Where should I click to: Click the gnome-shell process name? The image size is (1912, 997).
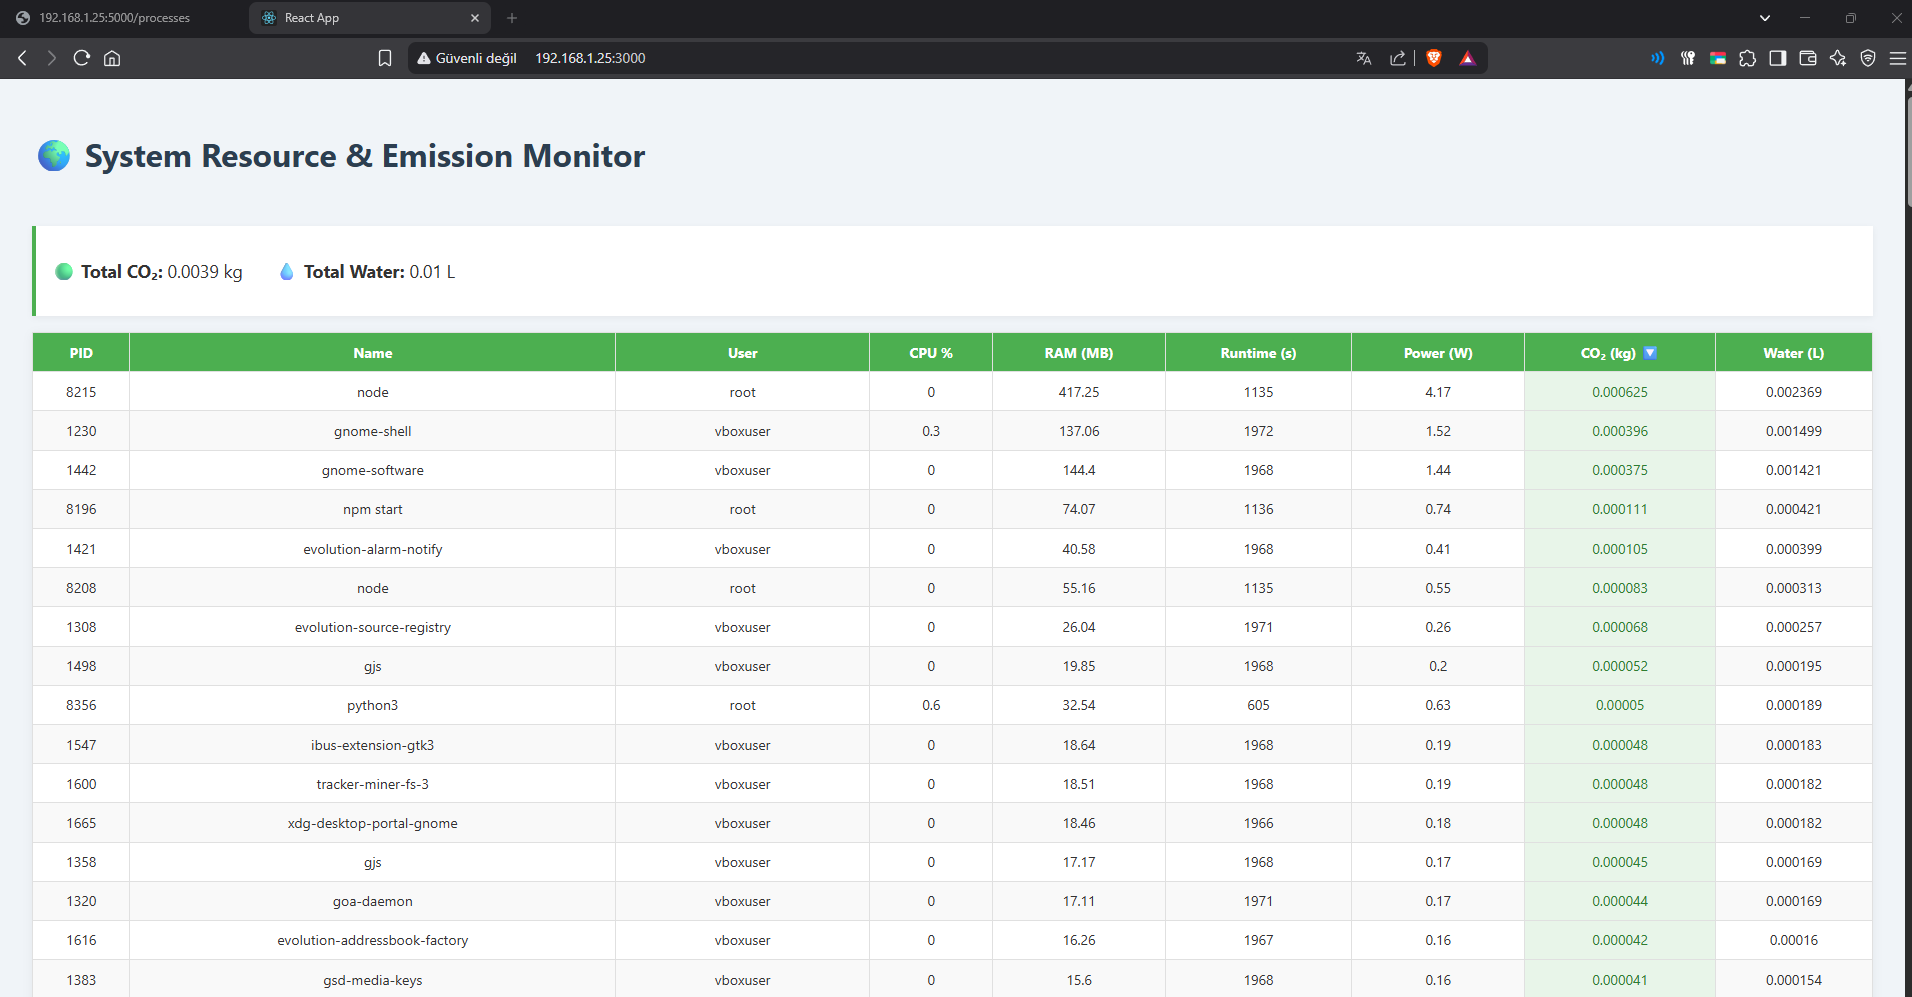click(372, 431)
